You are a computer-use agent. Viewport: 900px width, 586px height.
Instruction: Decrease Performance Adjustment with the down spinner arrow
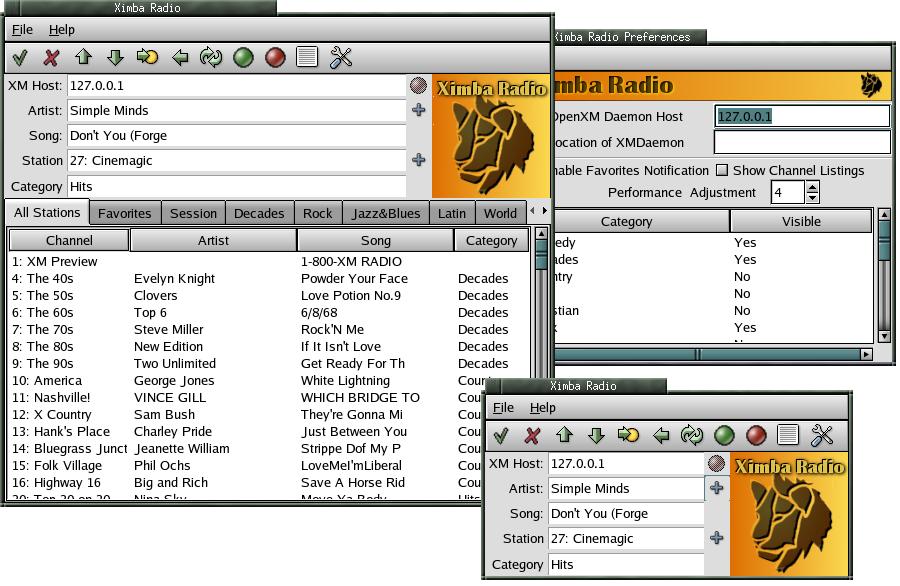tap(813, 198)
